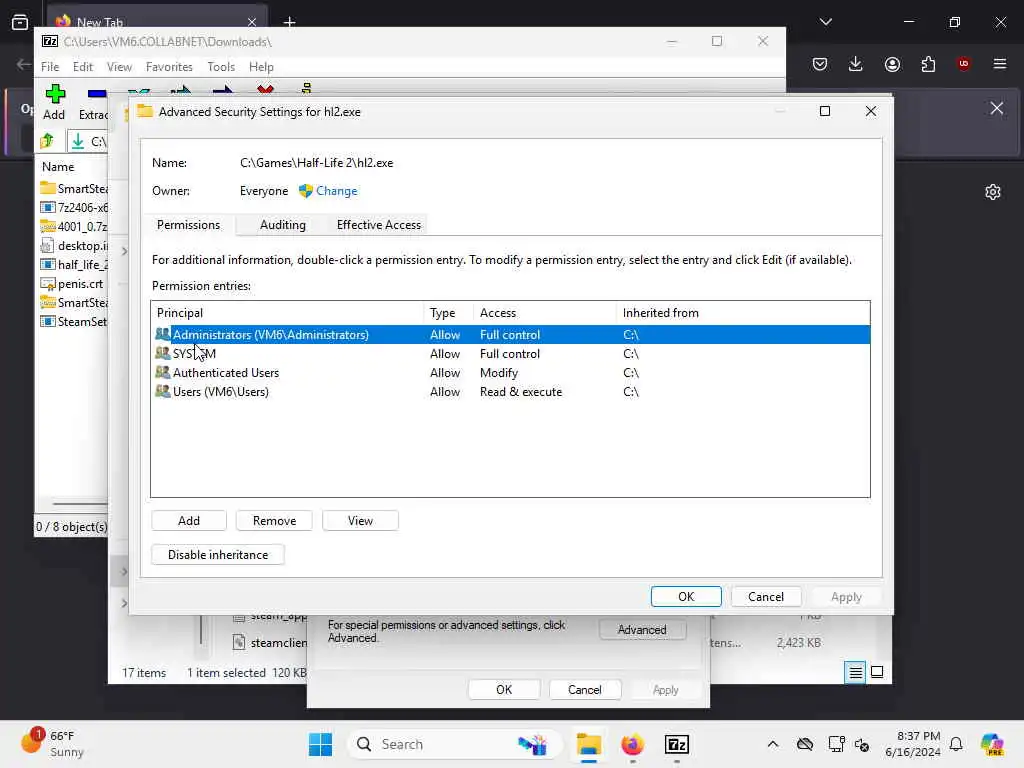Screen dimensions: 1024x768
Task: Open the weather widget showing 66°F
Action: (53, 744)
